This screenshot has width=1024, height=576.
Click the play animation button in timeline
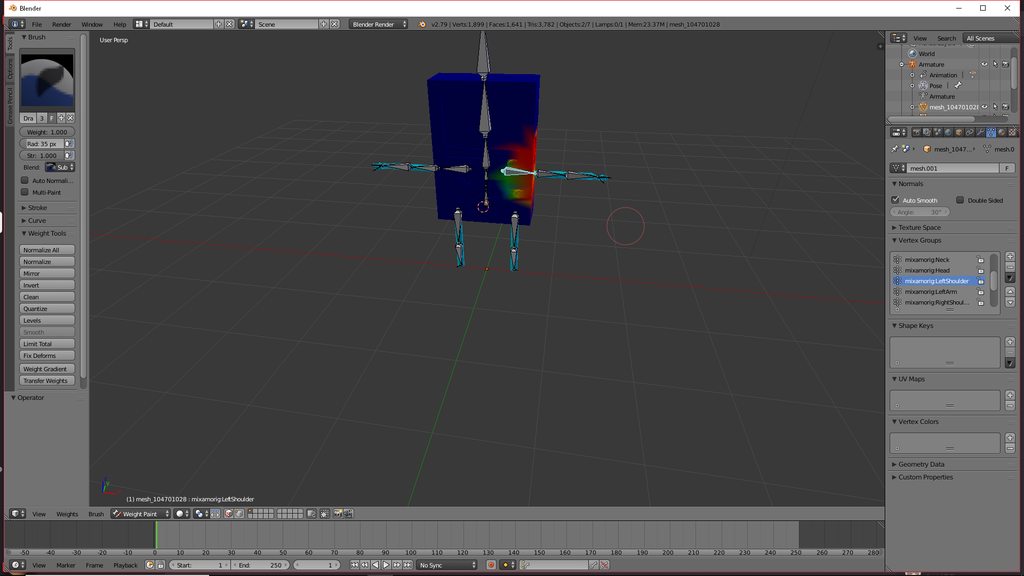pyautogui.click(x=386, y=565)
